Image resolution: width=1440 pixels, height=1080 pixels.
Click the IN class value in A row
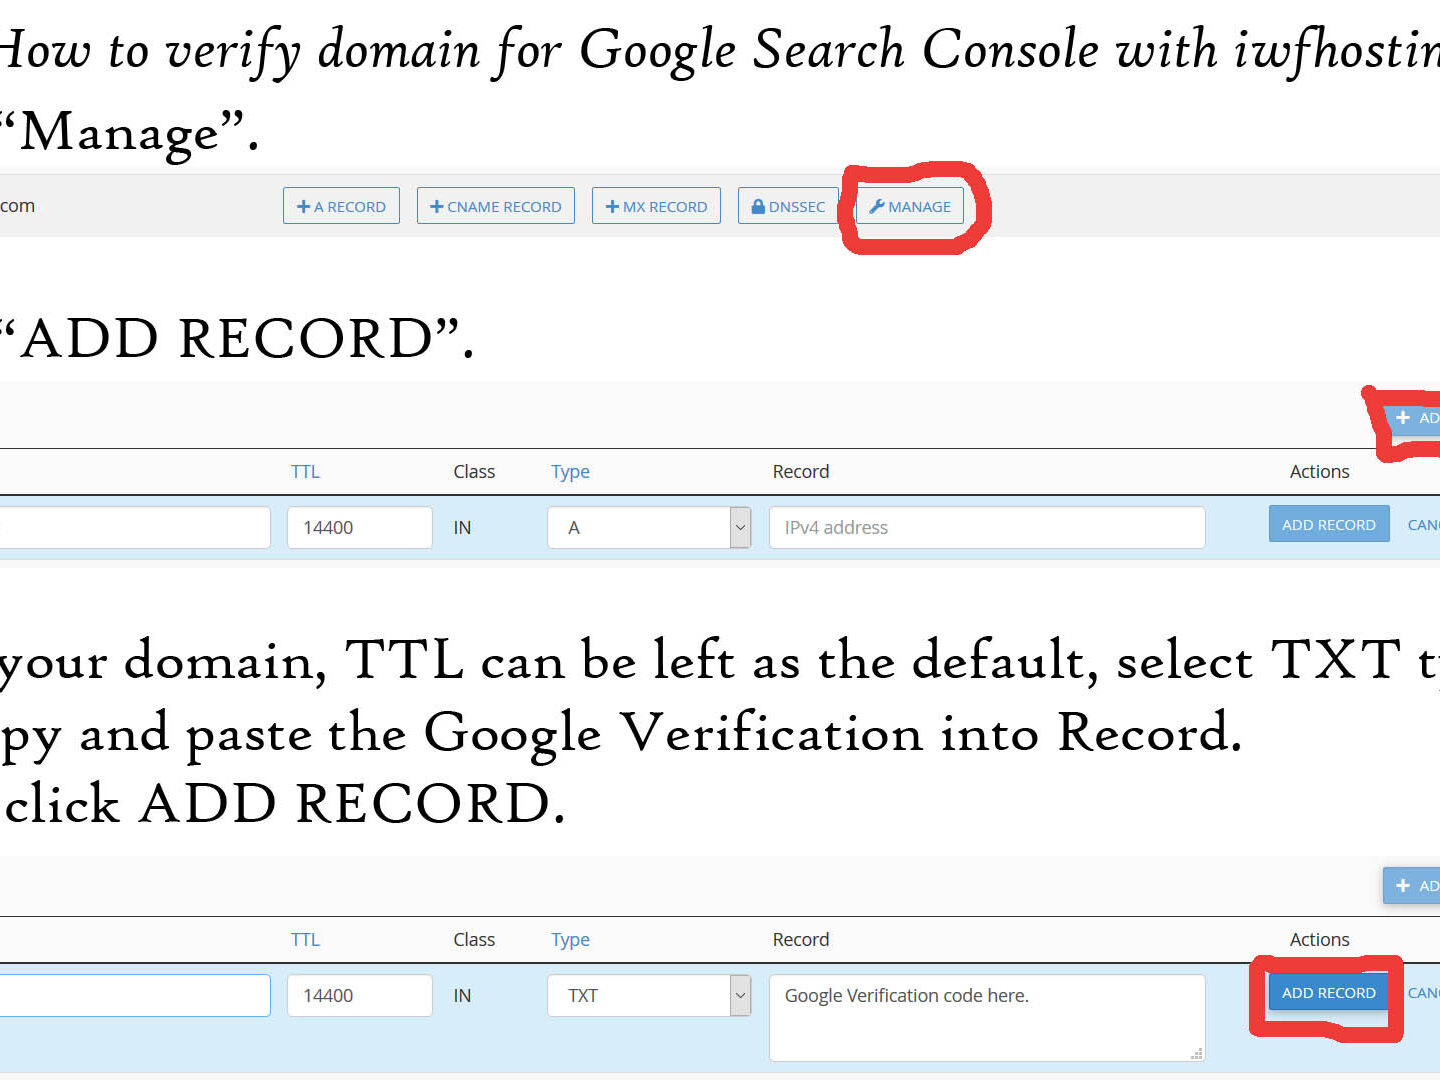pos(462,527)
